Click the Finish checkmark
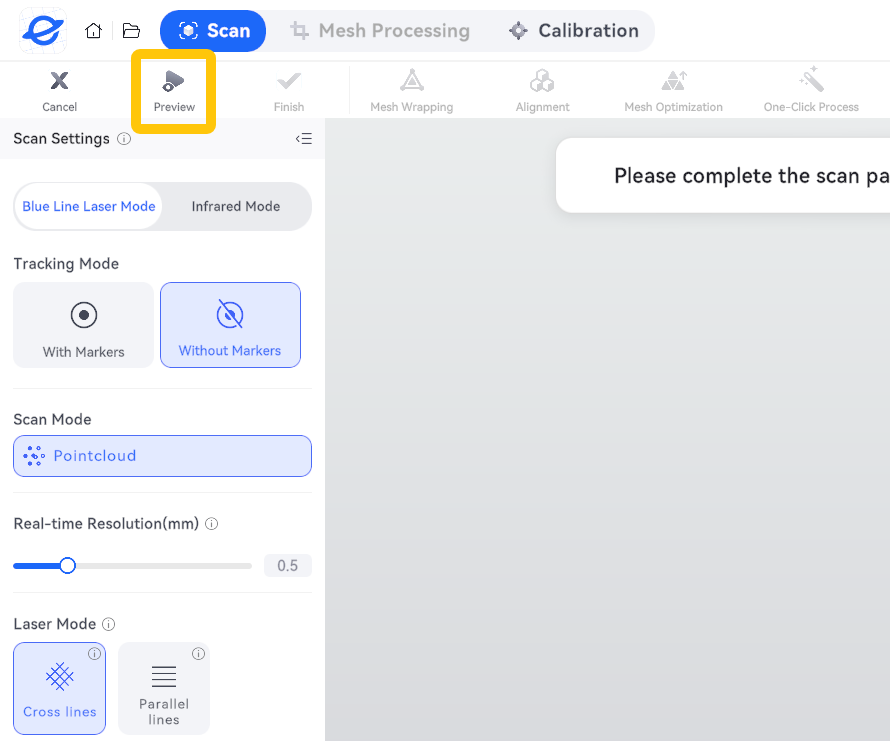Viewport: 890px width, 741px height. coord(289,91)
